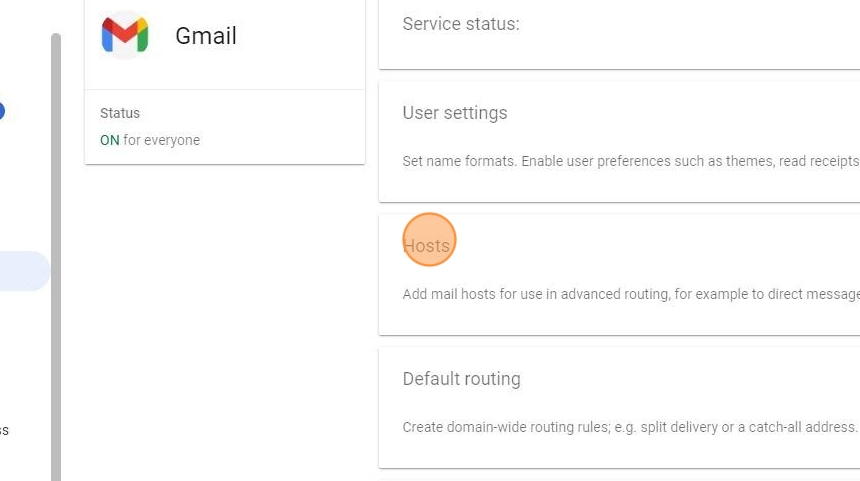Open the User settings section

pos(455,113)
